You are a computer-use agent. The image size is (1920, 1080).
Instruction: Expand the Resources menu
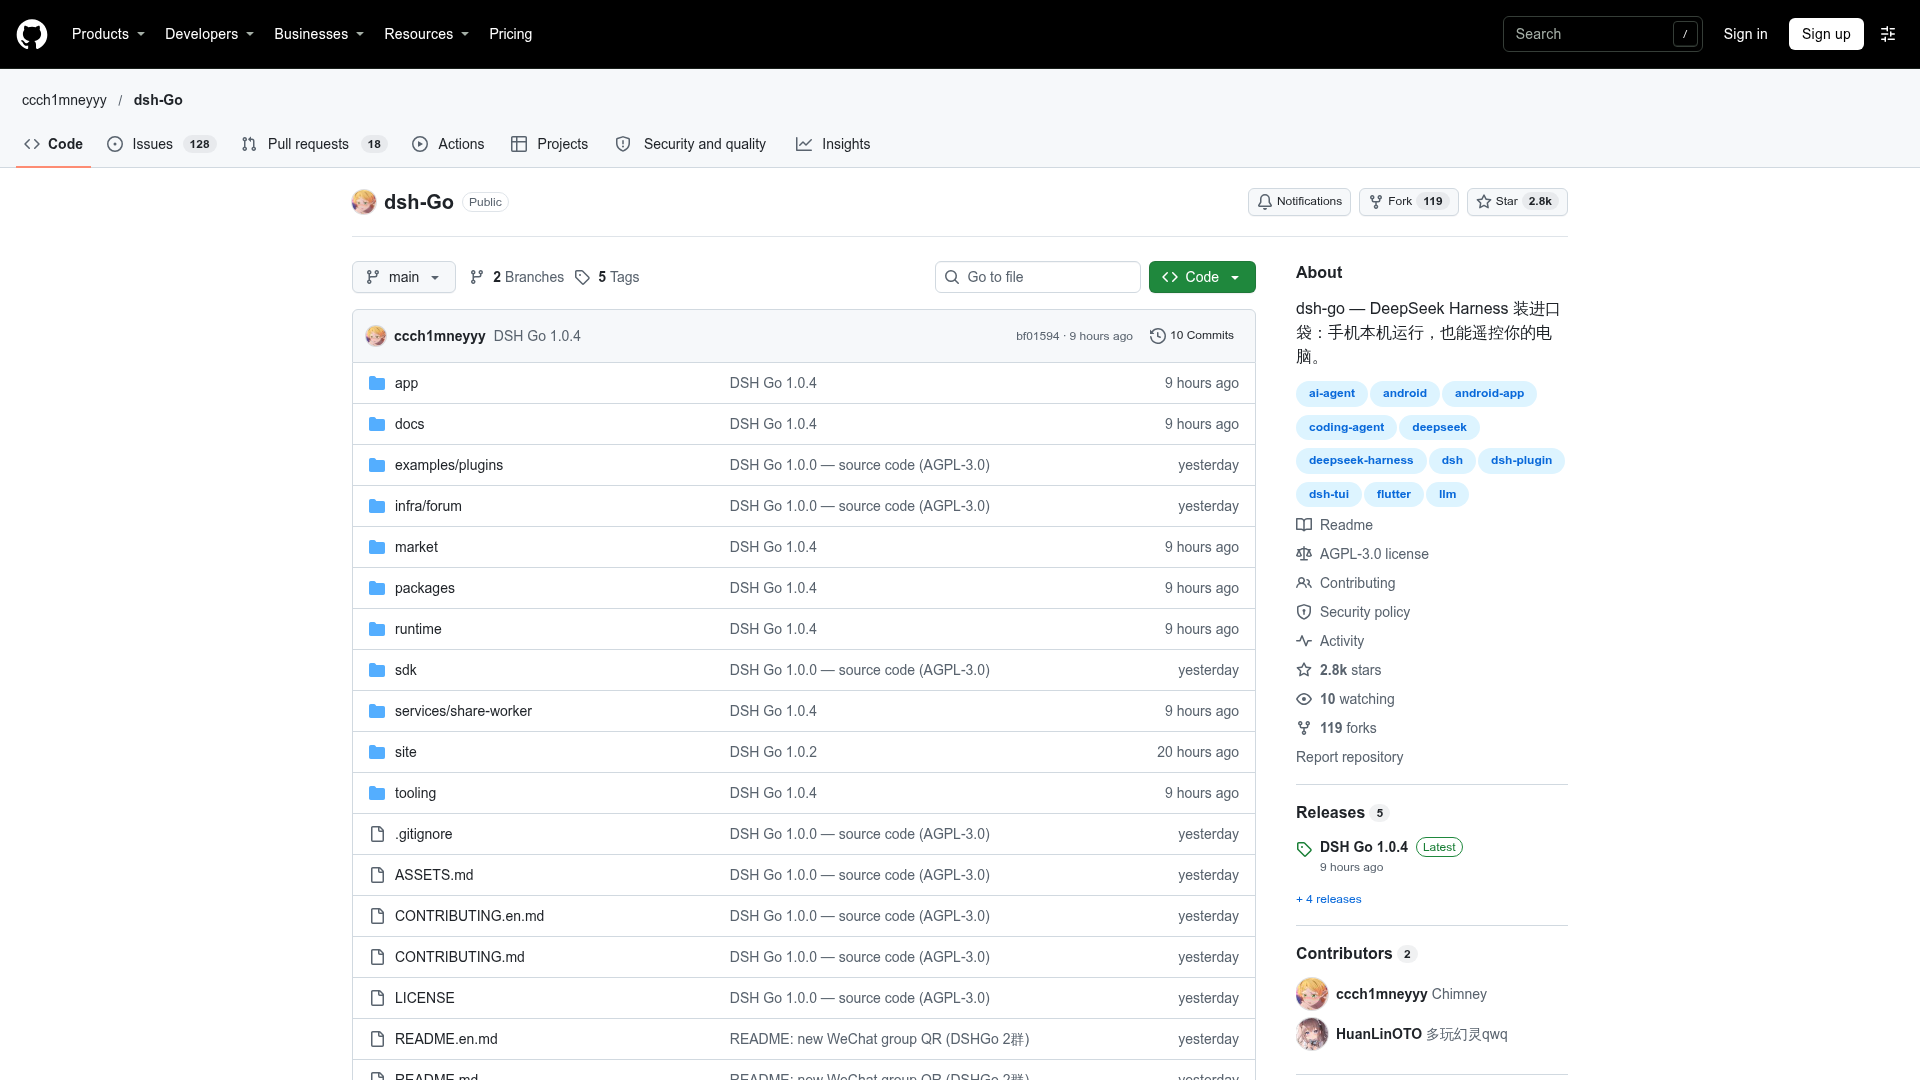point(426,34)
